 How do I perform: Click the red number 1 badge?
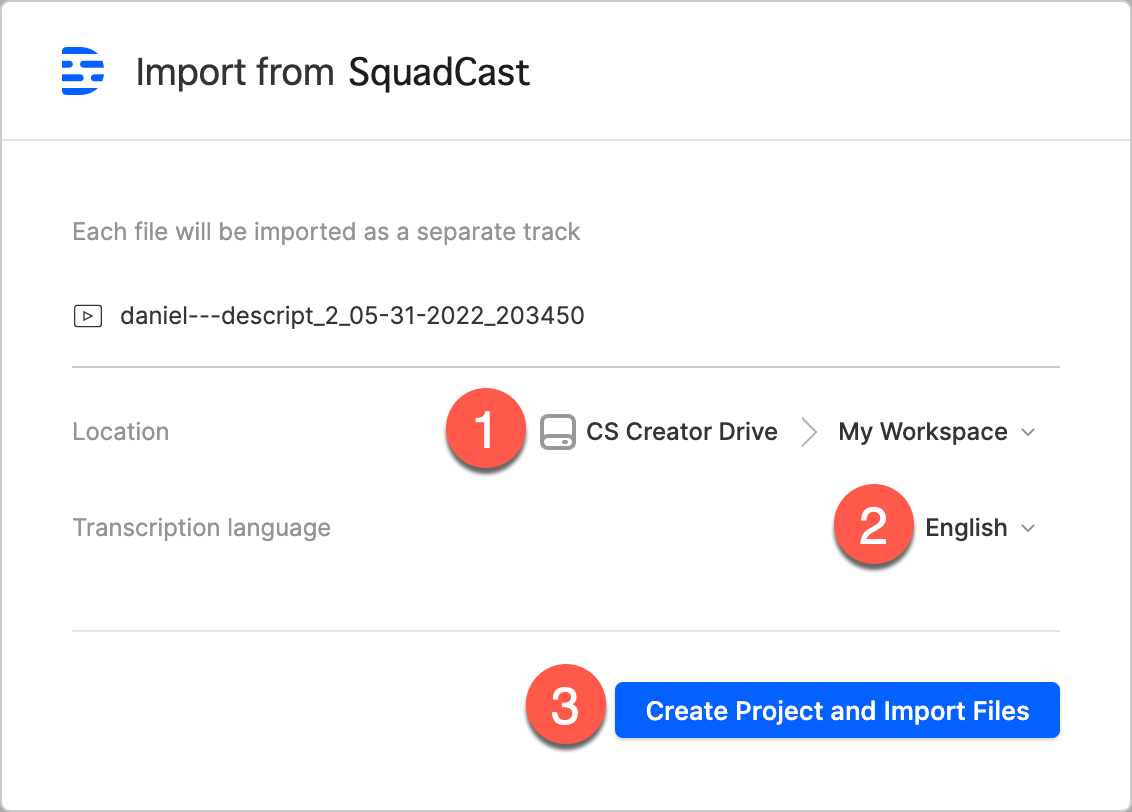click(x=485, y=432)
